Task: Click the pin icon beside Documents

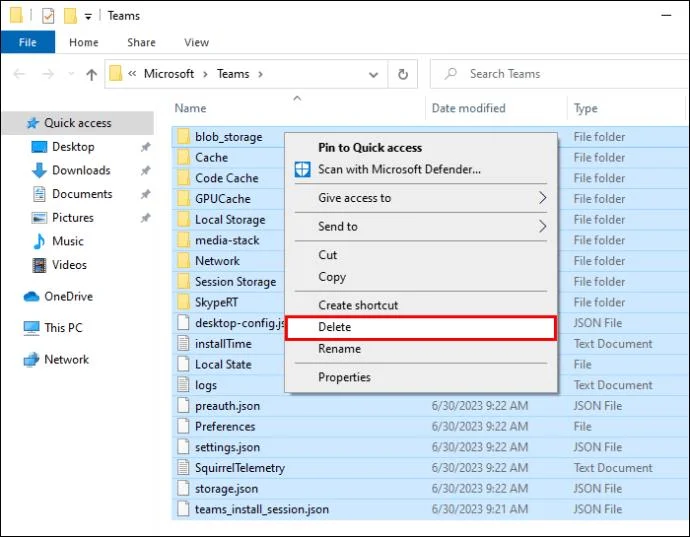Action: pos(145,195)
